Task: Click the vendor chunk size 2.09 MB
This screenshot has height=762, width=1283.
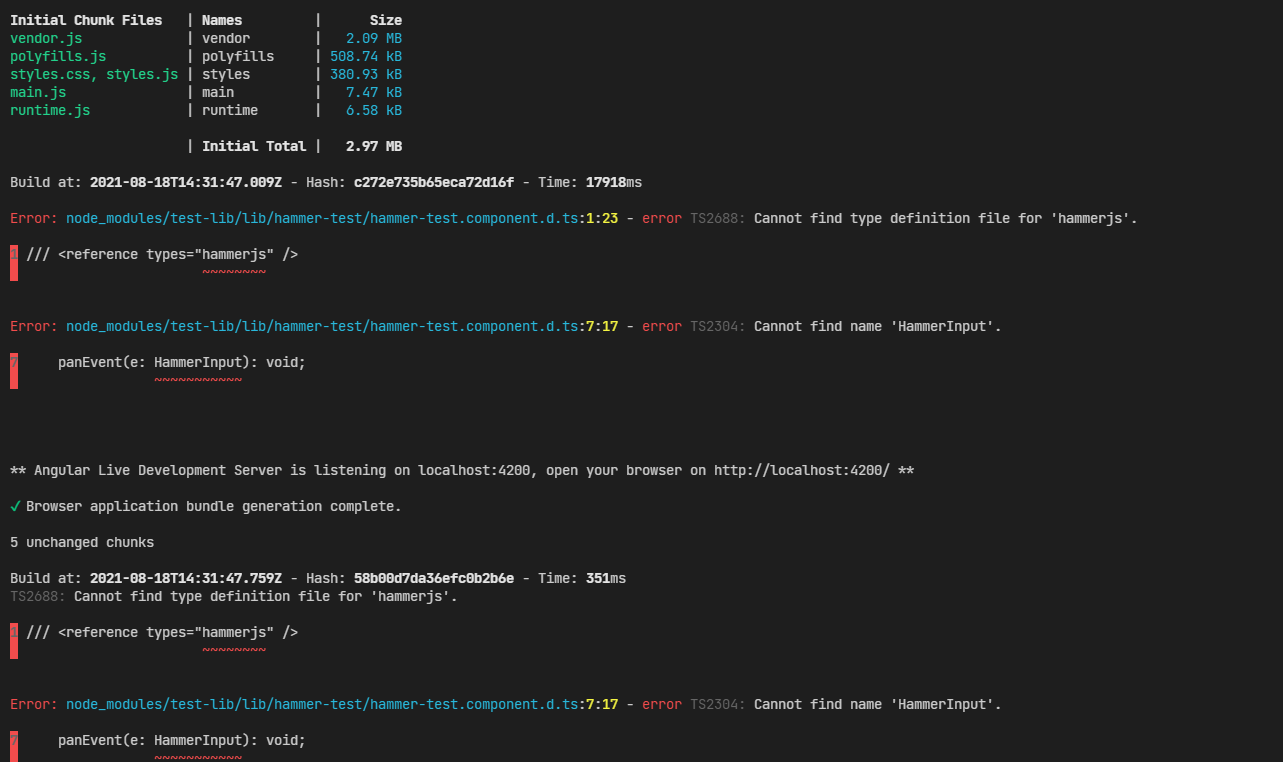Action: (371, 38)
